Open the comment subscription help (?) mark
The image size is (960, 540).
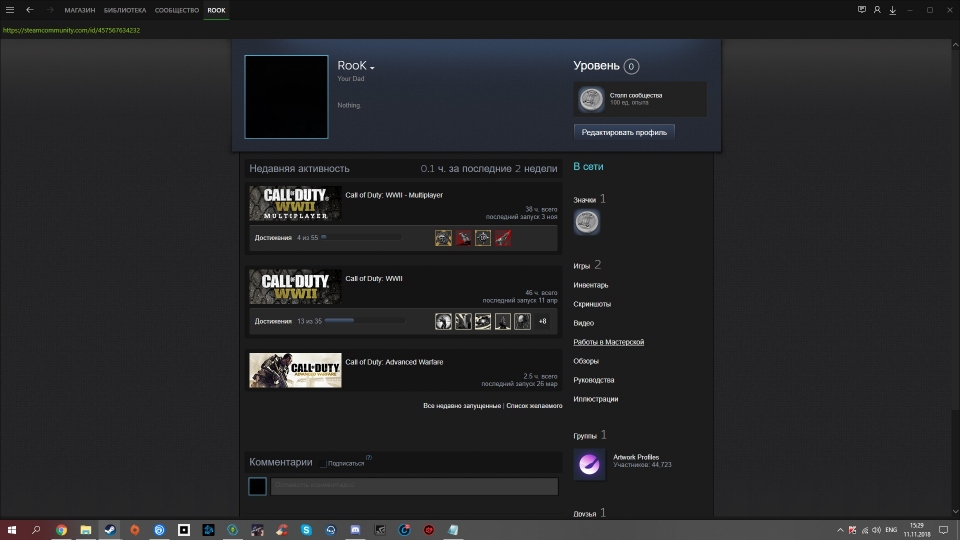tap(369, 457)
